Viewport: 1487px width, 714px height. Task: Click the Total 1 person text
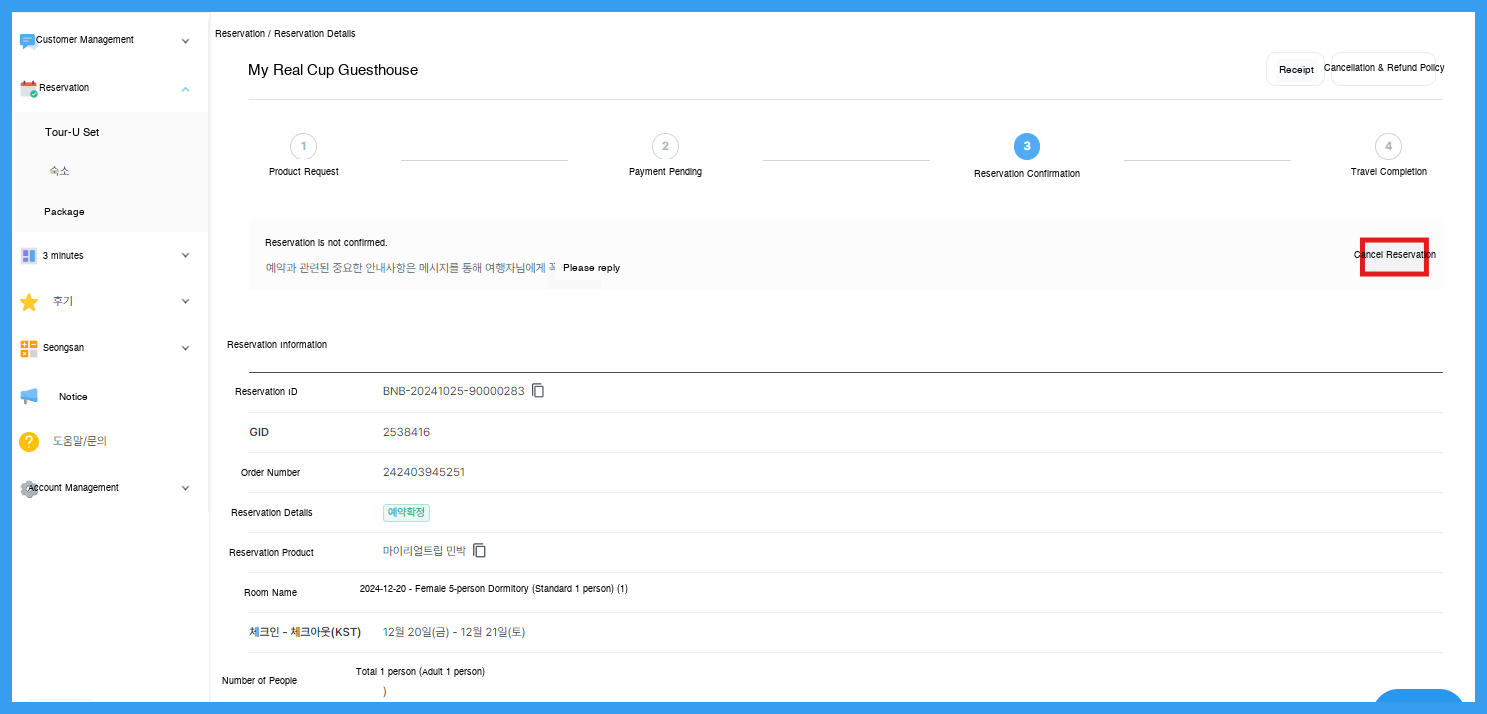(x=420, y=672)
